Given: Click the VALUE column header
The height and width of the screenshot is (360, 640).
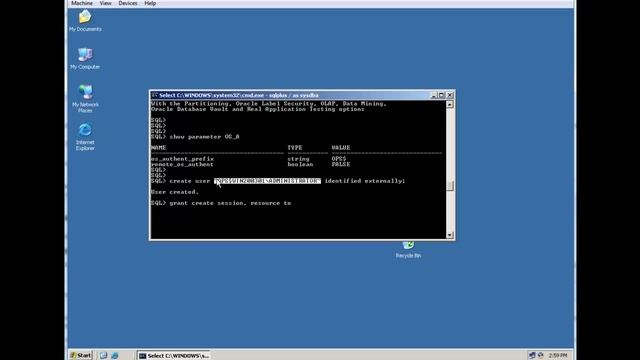Looking at the screenshot, I should [341, 148].
